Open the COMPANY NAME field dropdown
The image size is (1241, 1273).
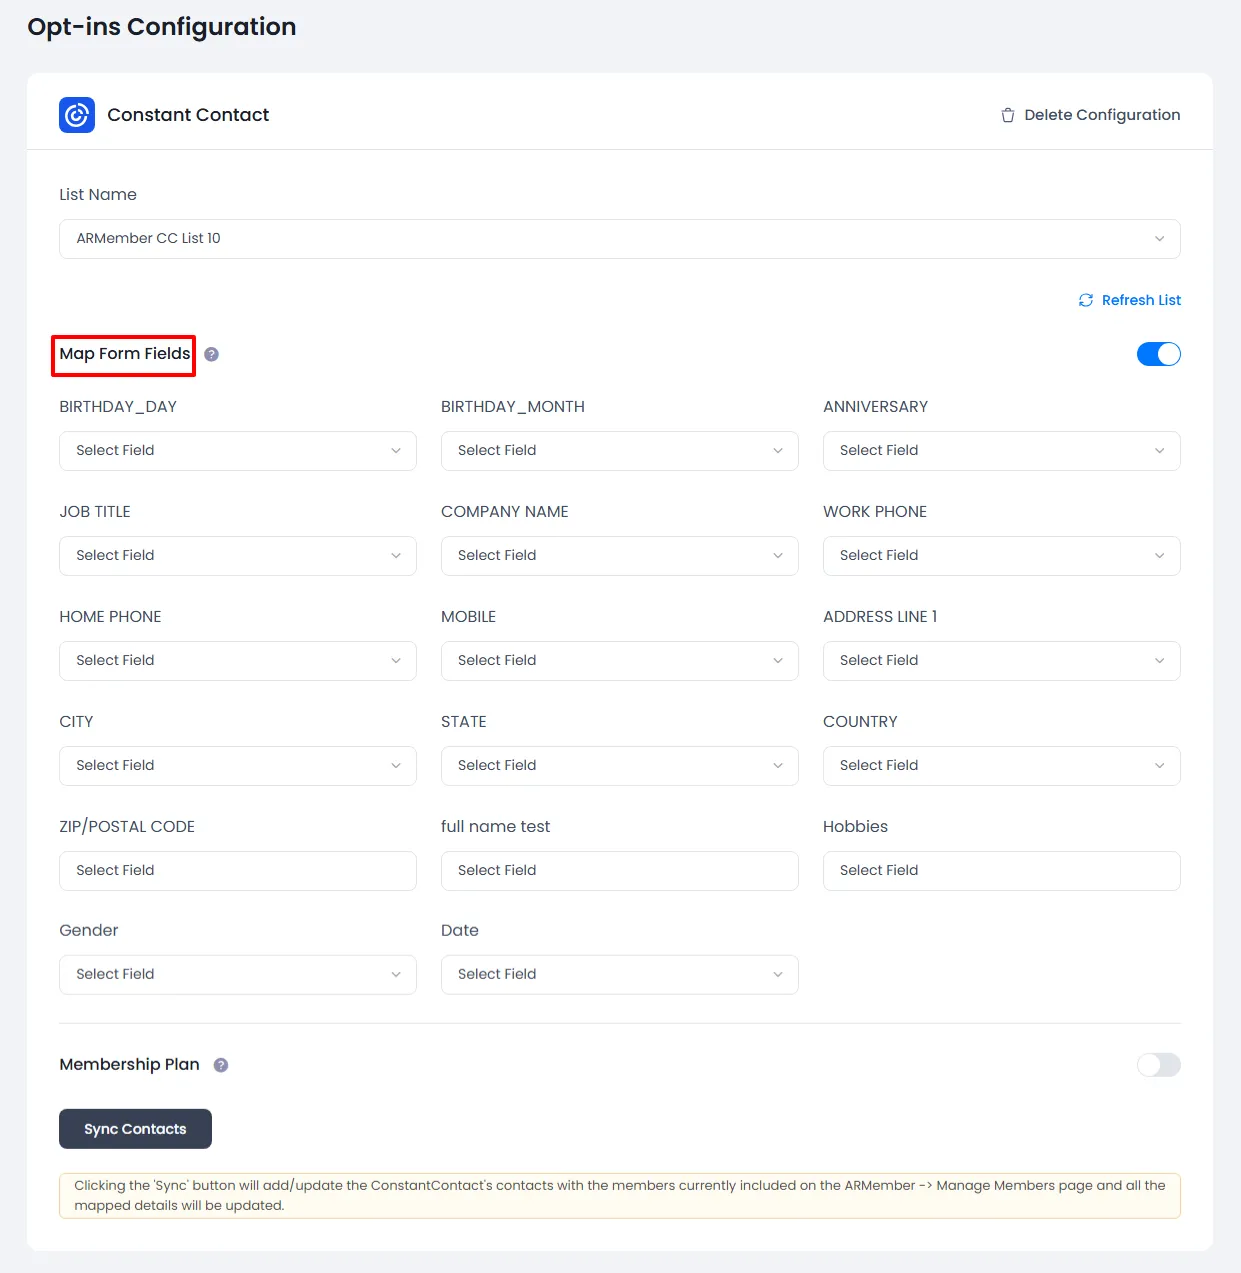[x=619, y=556]
